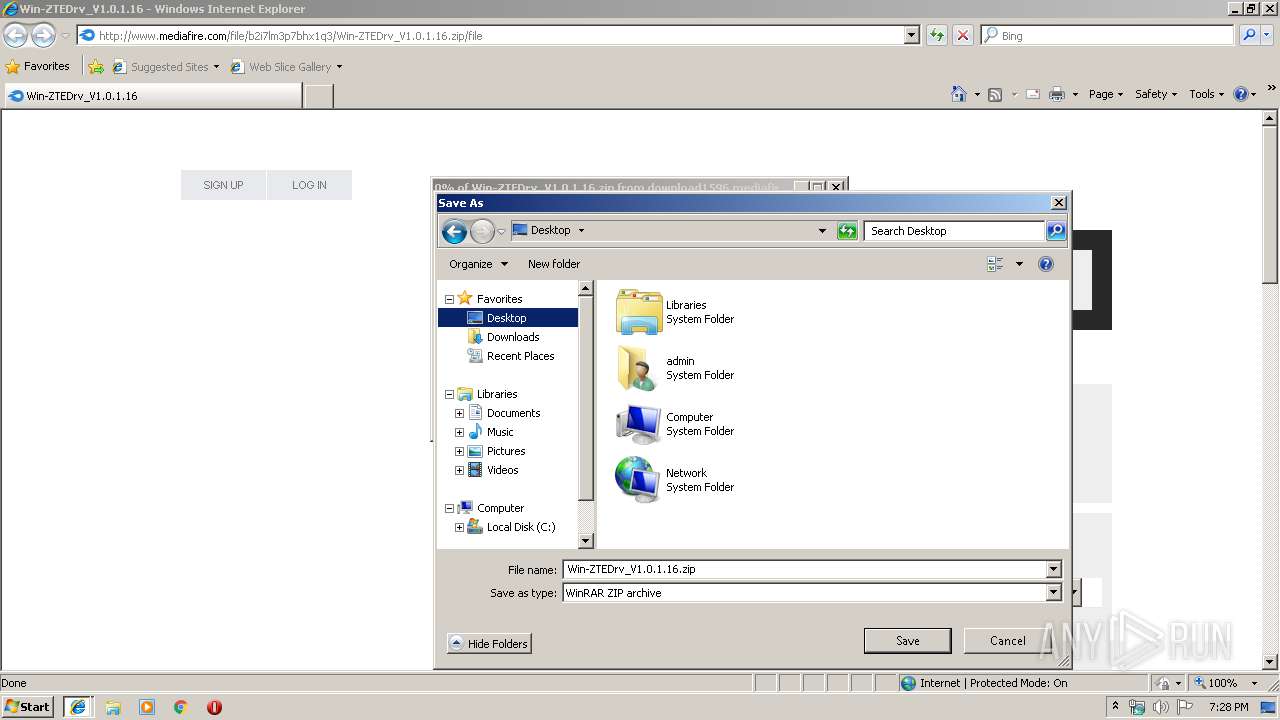Click the IE stop loading icon
The width and height of the screenshot is (1280, 720).
point(963,35)
